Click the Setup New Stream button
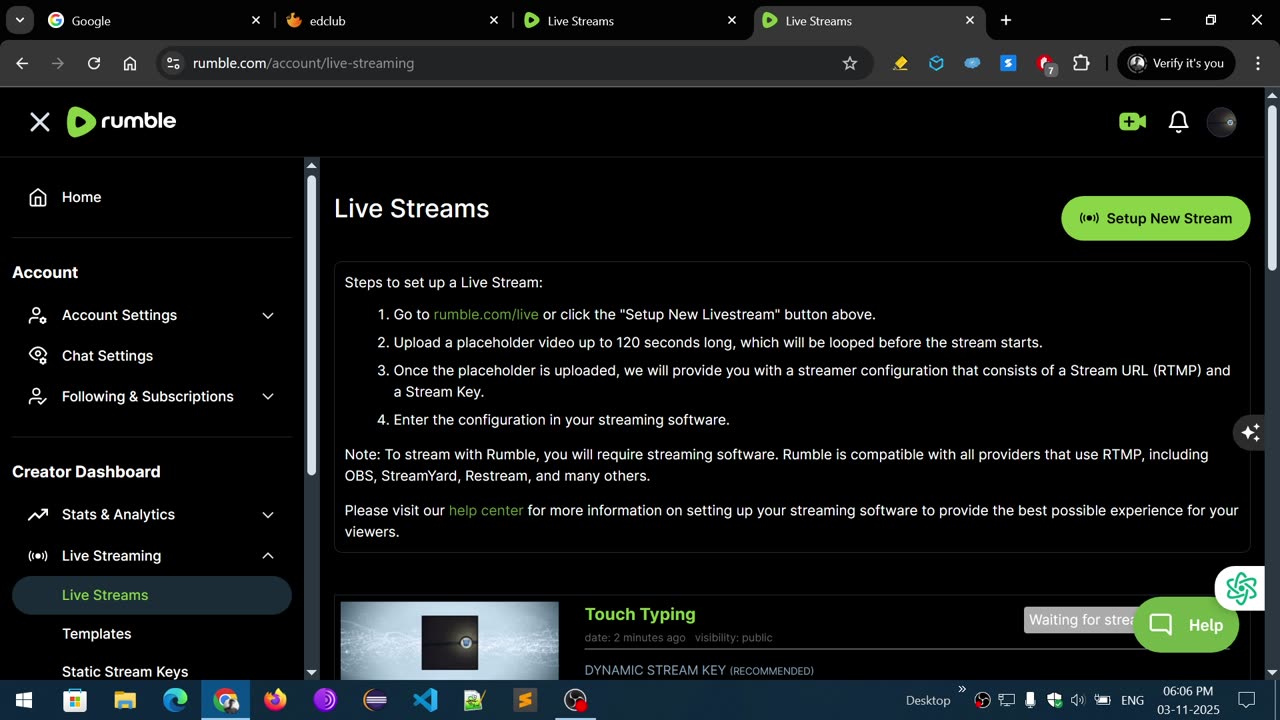 coord(1156,218)
